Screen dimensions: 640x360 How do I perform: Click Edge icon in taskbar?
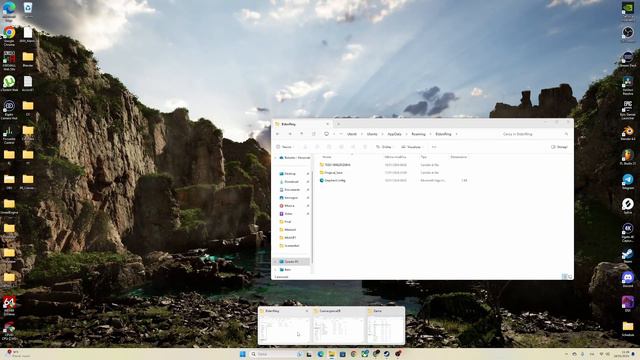(320, 354)
